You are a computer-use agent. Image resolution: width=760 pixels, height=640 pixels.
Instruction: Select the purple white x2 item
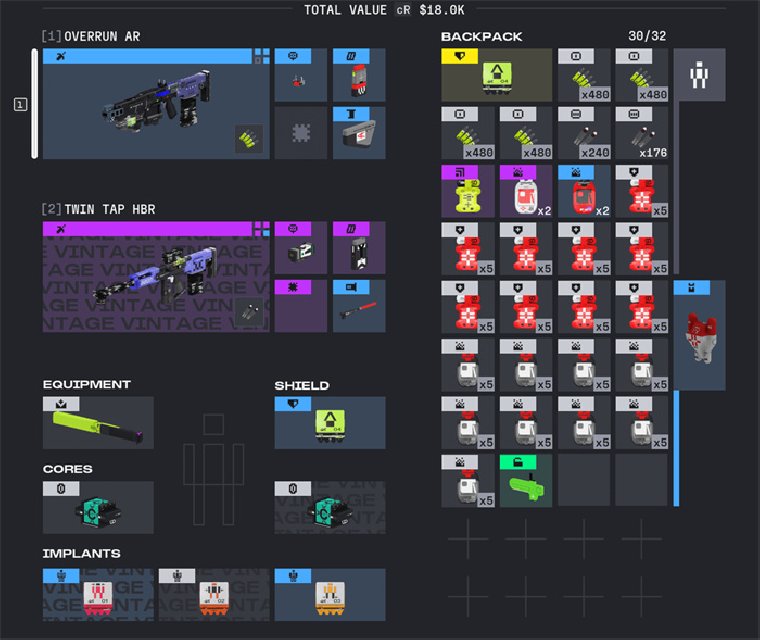pos(526,191)
